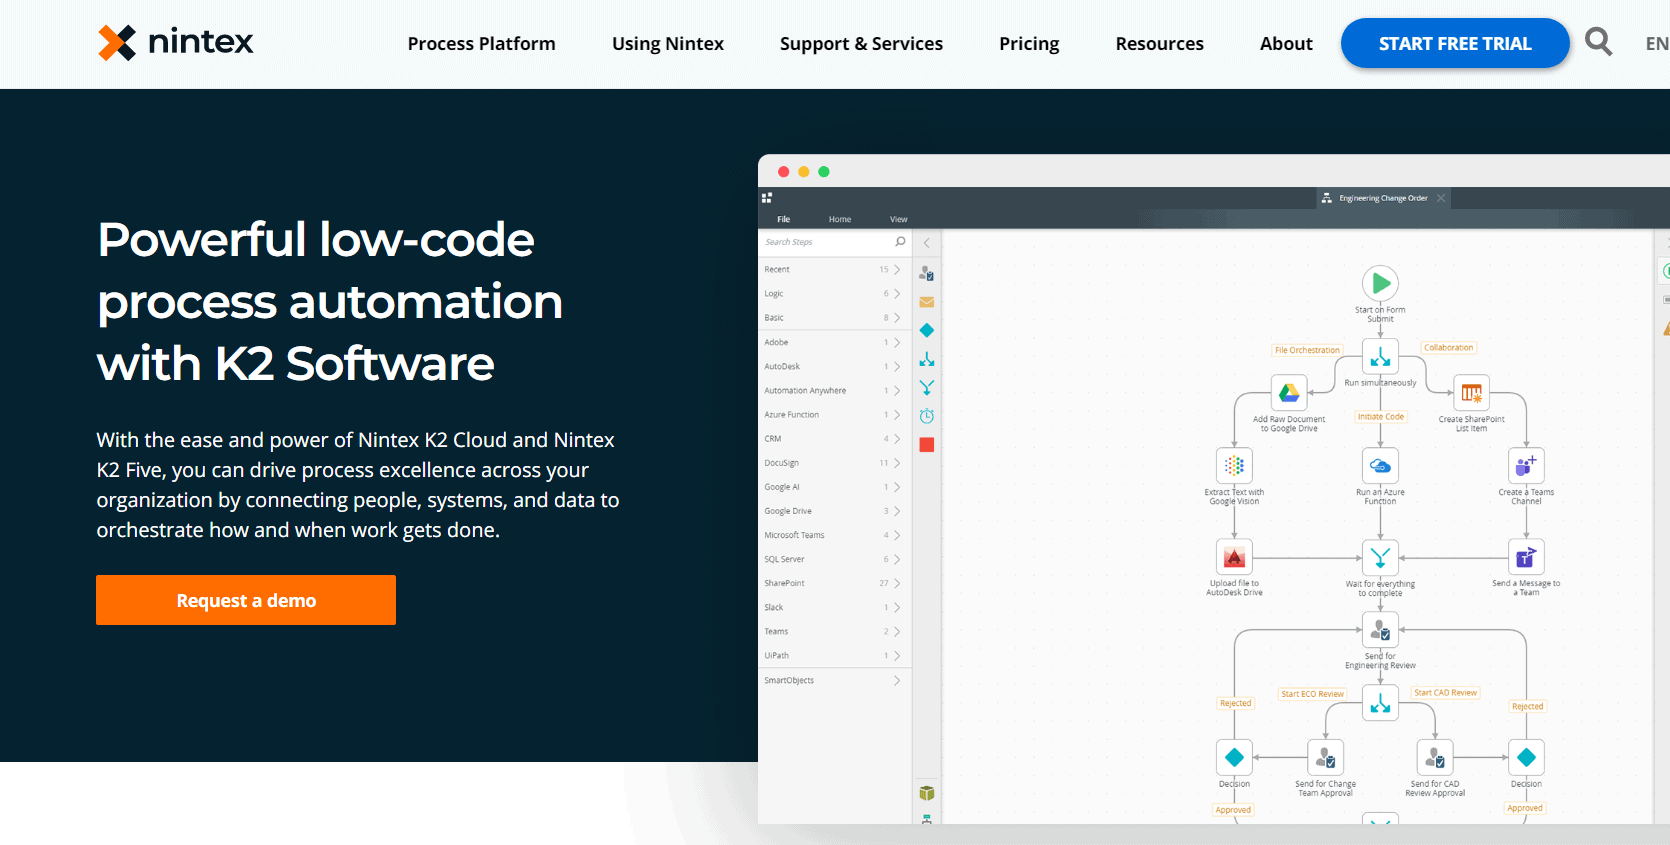Open the Support & Services menu

861,43
